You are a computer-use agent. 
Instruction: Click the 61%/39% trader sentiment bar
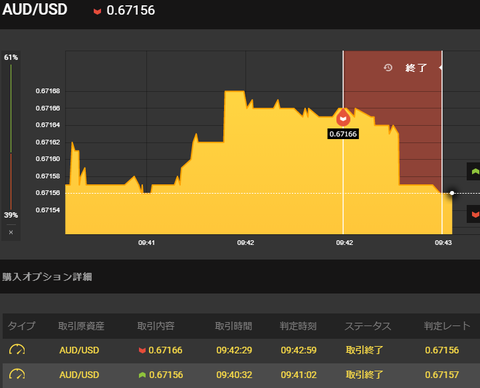point(11,136)
